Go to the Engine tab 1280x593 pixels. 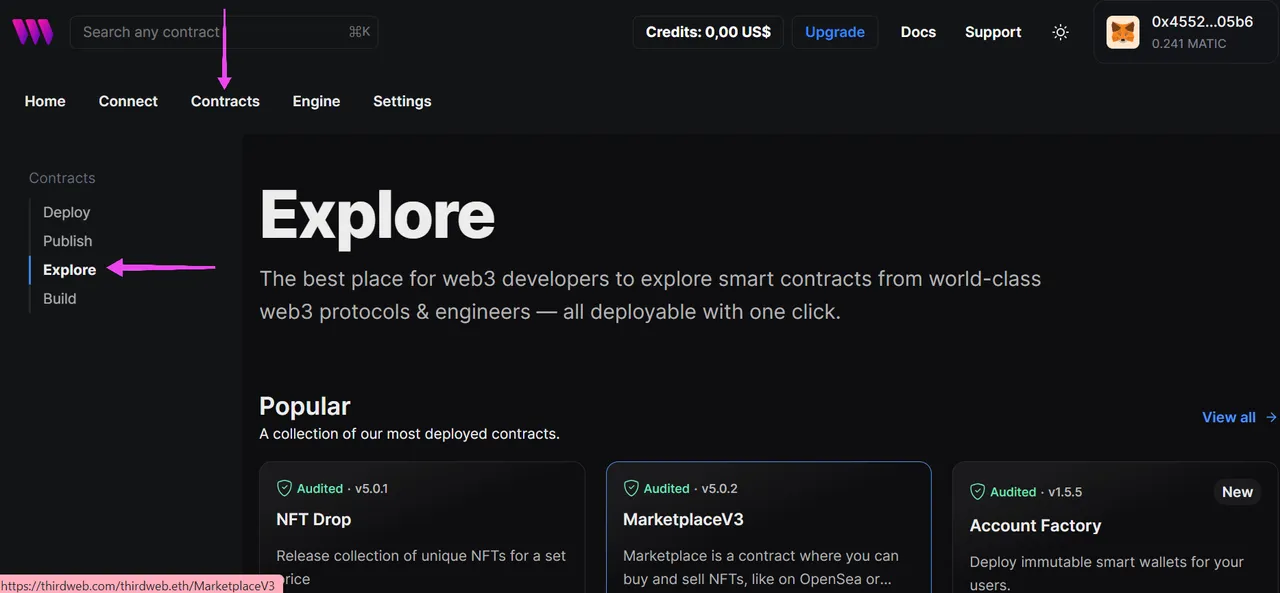pos(316,101)
